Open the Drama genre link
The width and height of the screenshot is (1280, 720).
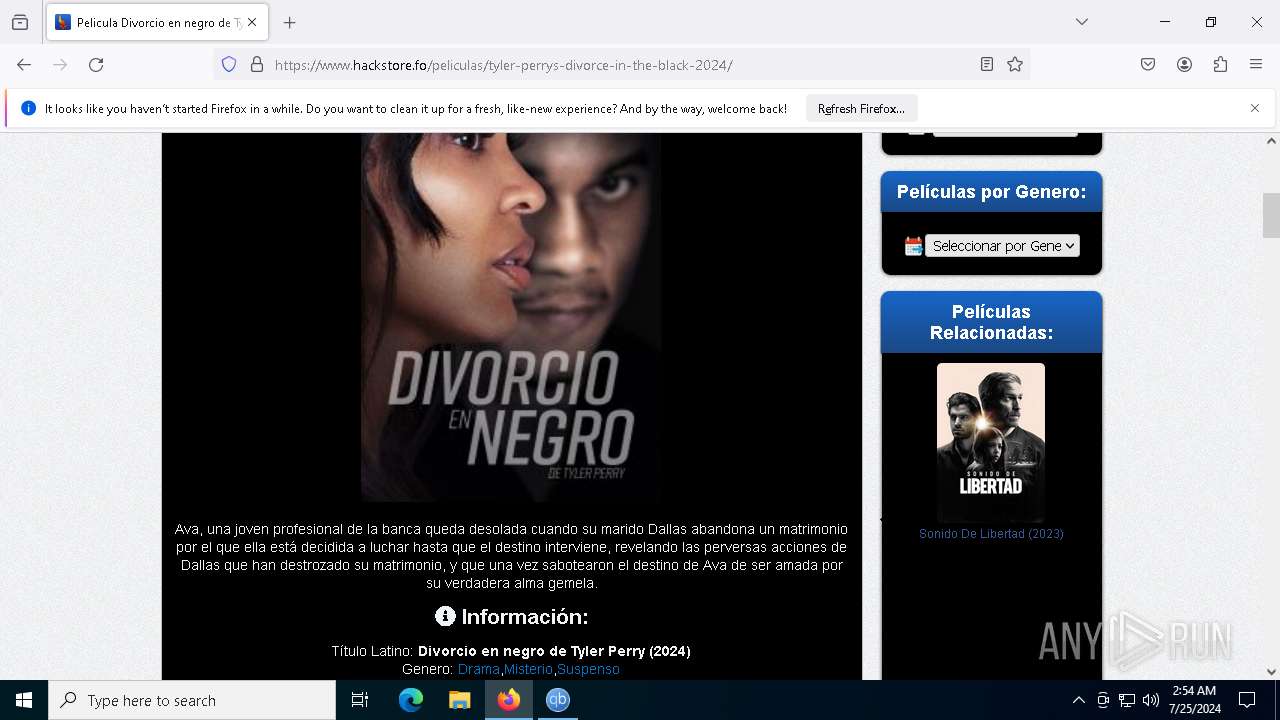(479, 669)
